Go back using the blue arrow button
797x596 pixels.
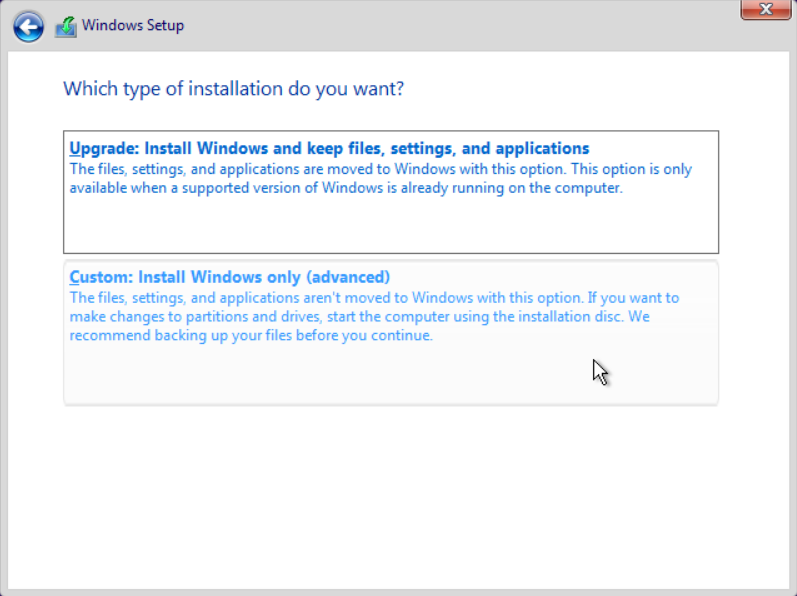pyautogui.click(x=28, y=26)
